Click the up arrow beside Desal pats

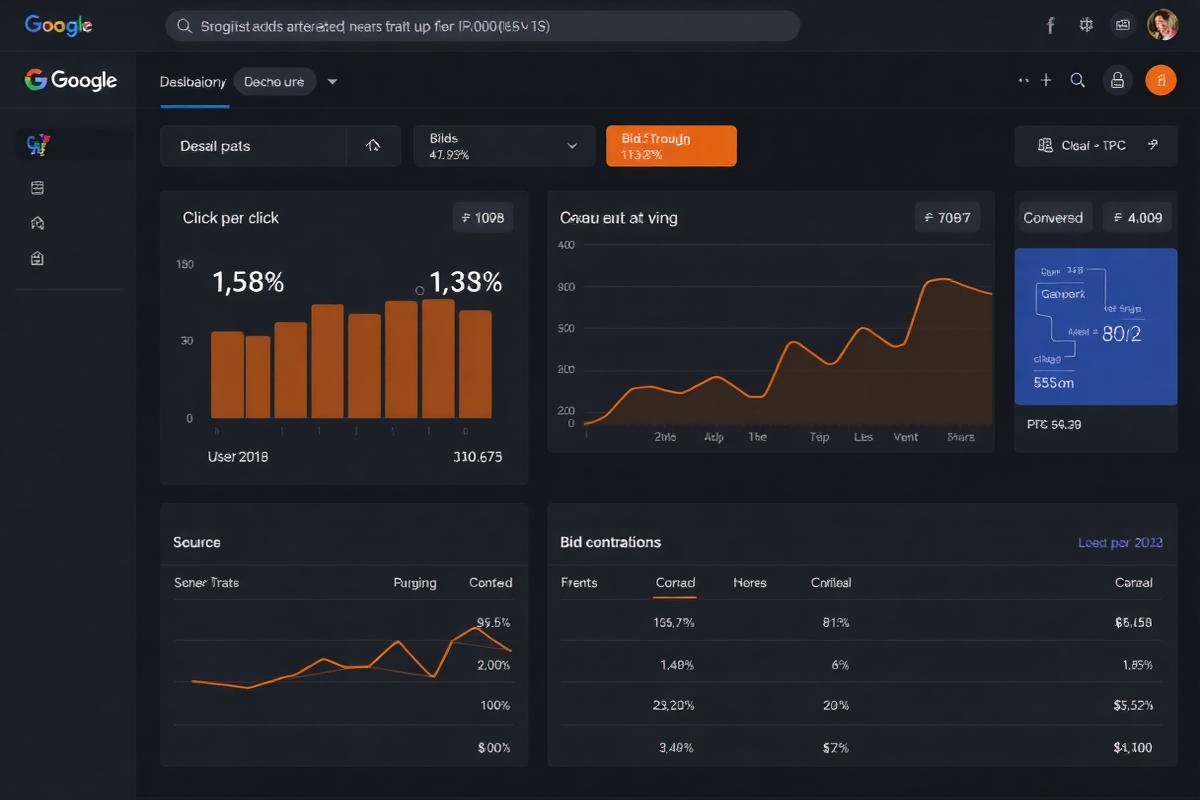pyautogui.click(x=373, y=146)
